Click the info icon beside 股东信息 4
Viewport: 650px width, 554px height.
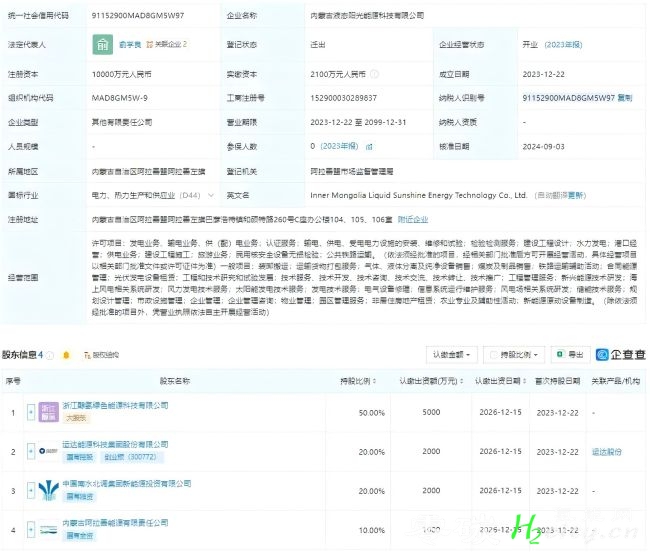(50, 355)
